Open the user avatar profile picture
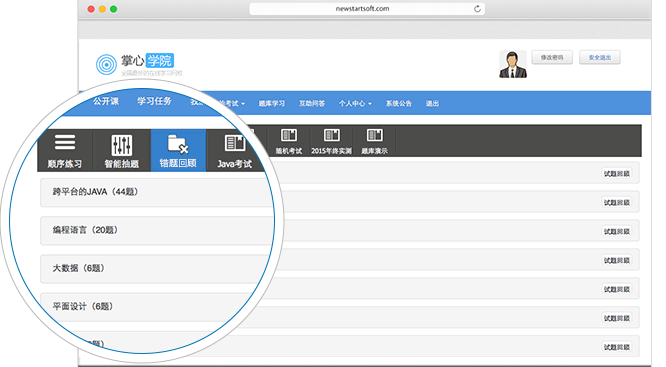This screenshot has height=367, width=666. click(x=513, y=64)
